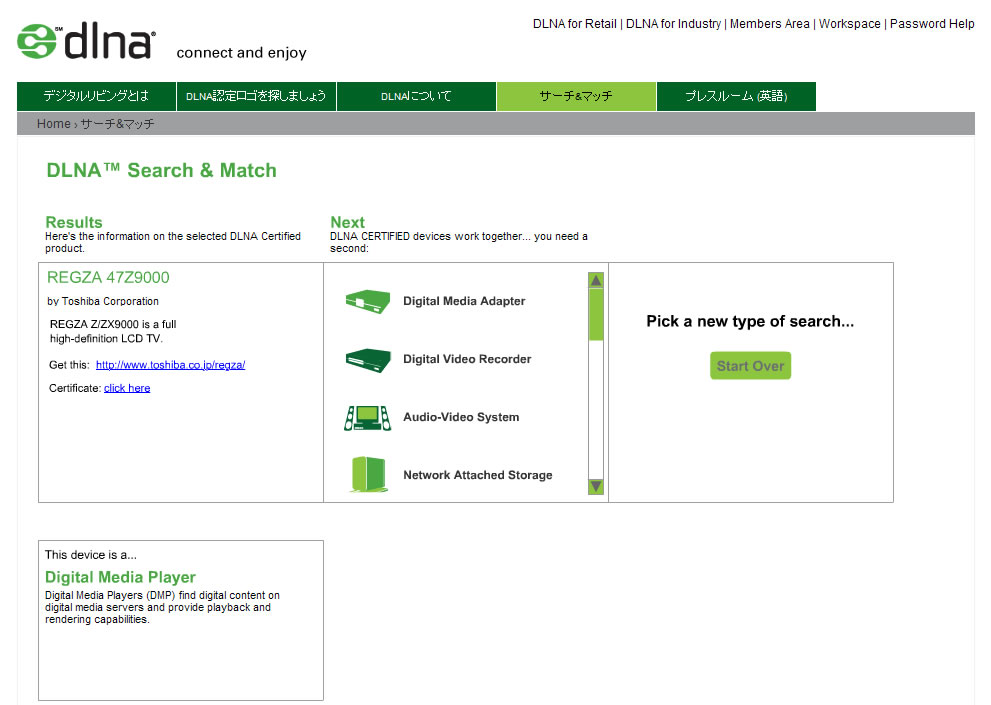Open the サーチ&マッチ tab
This screenshot has height=705, width=991.
(x=576, y=96)
